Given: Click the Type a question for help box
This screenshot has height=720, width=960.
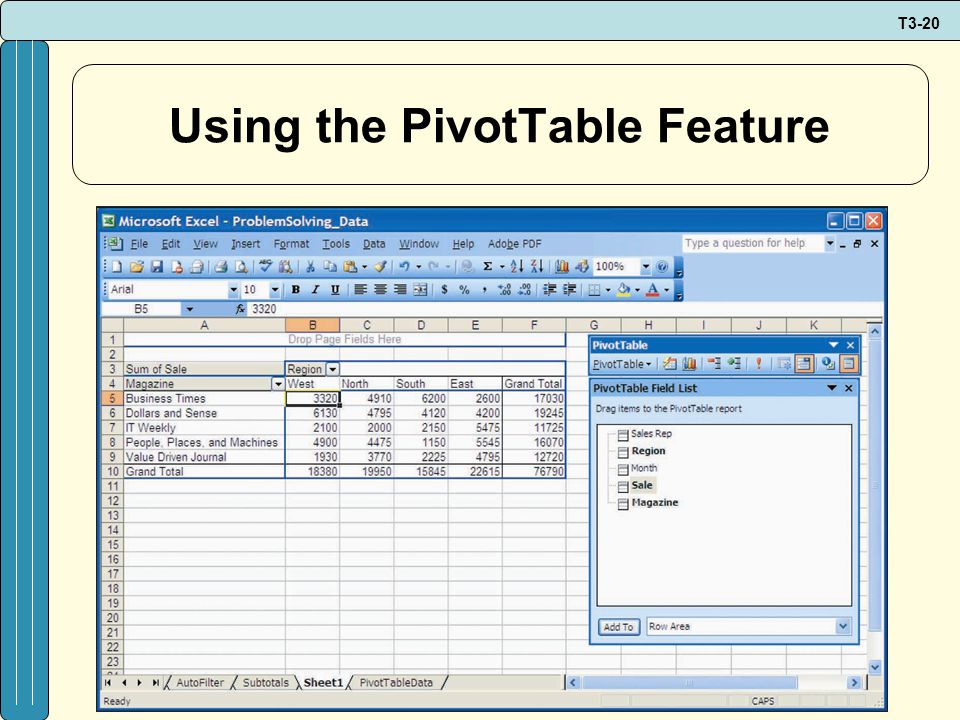Looking at the screenshot, I should (753, 243).
